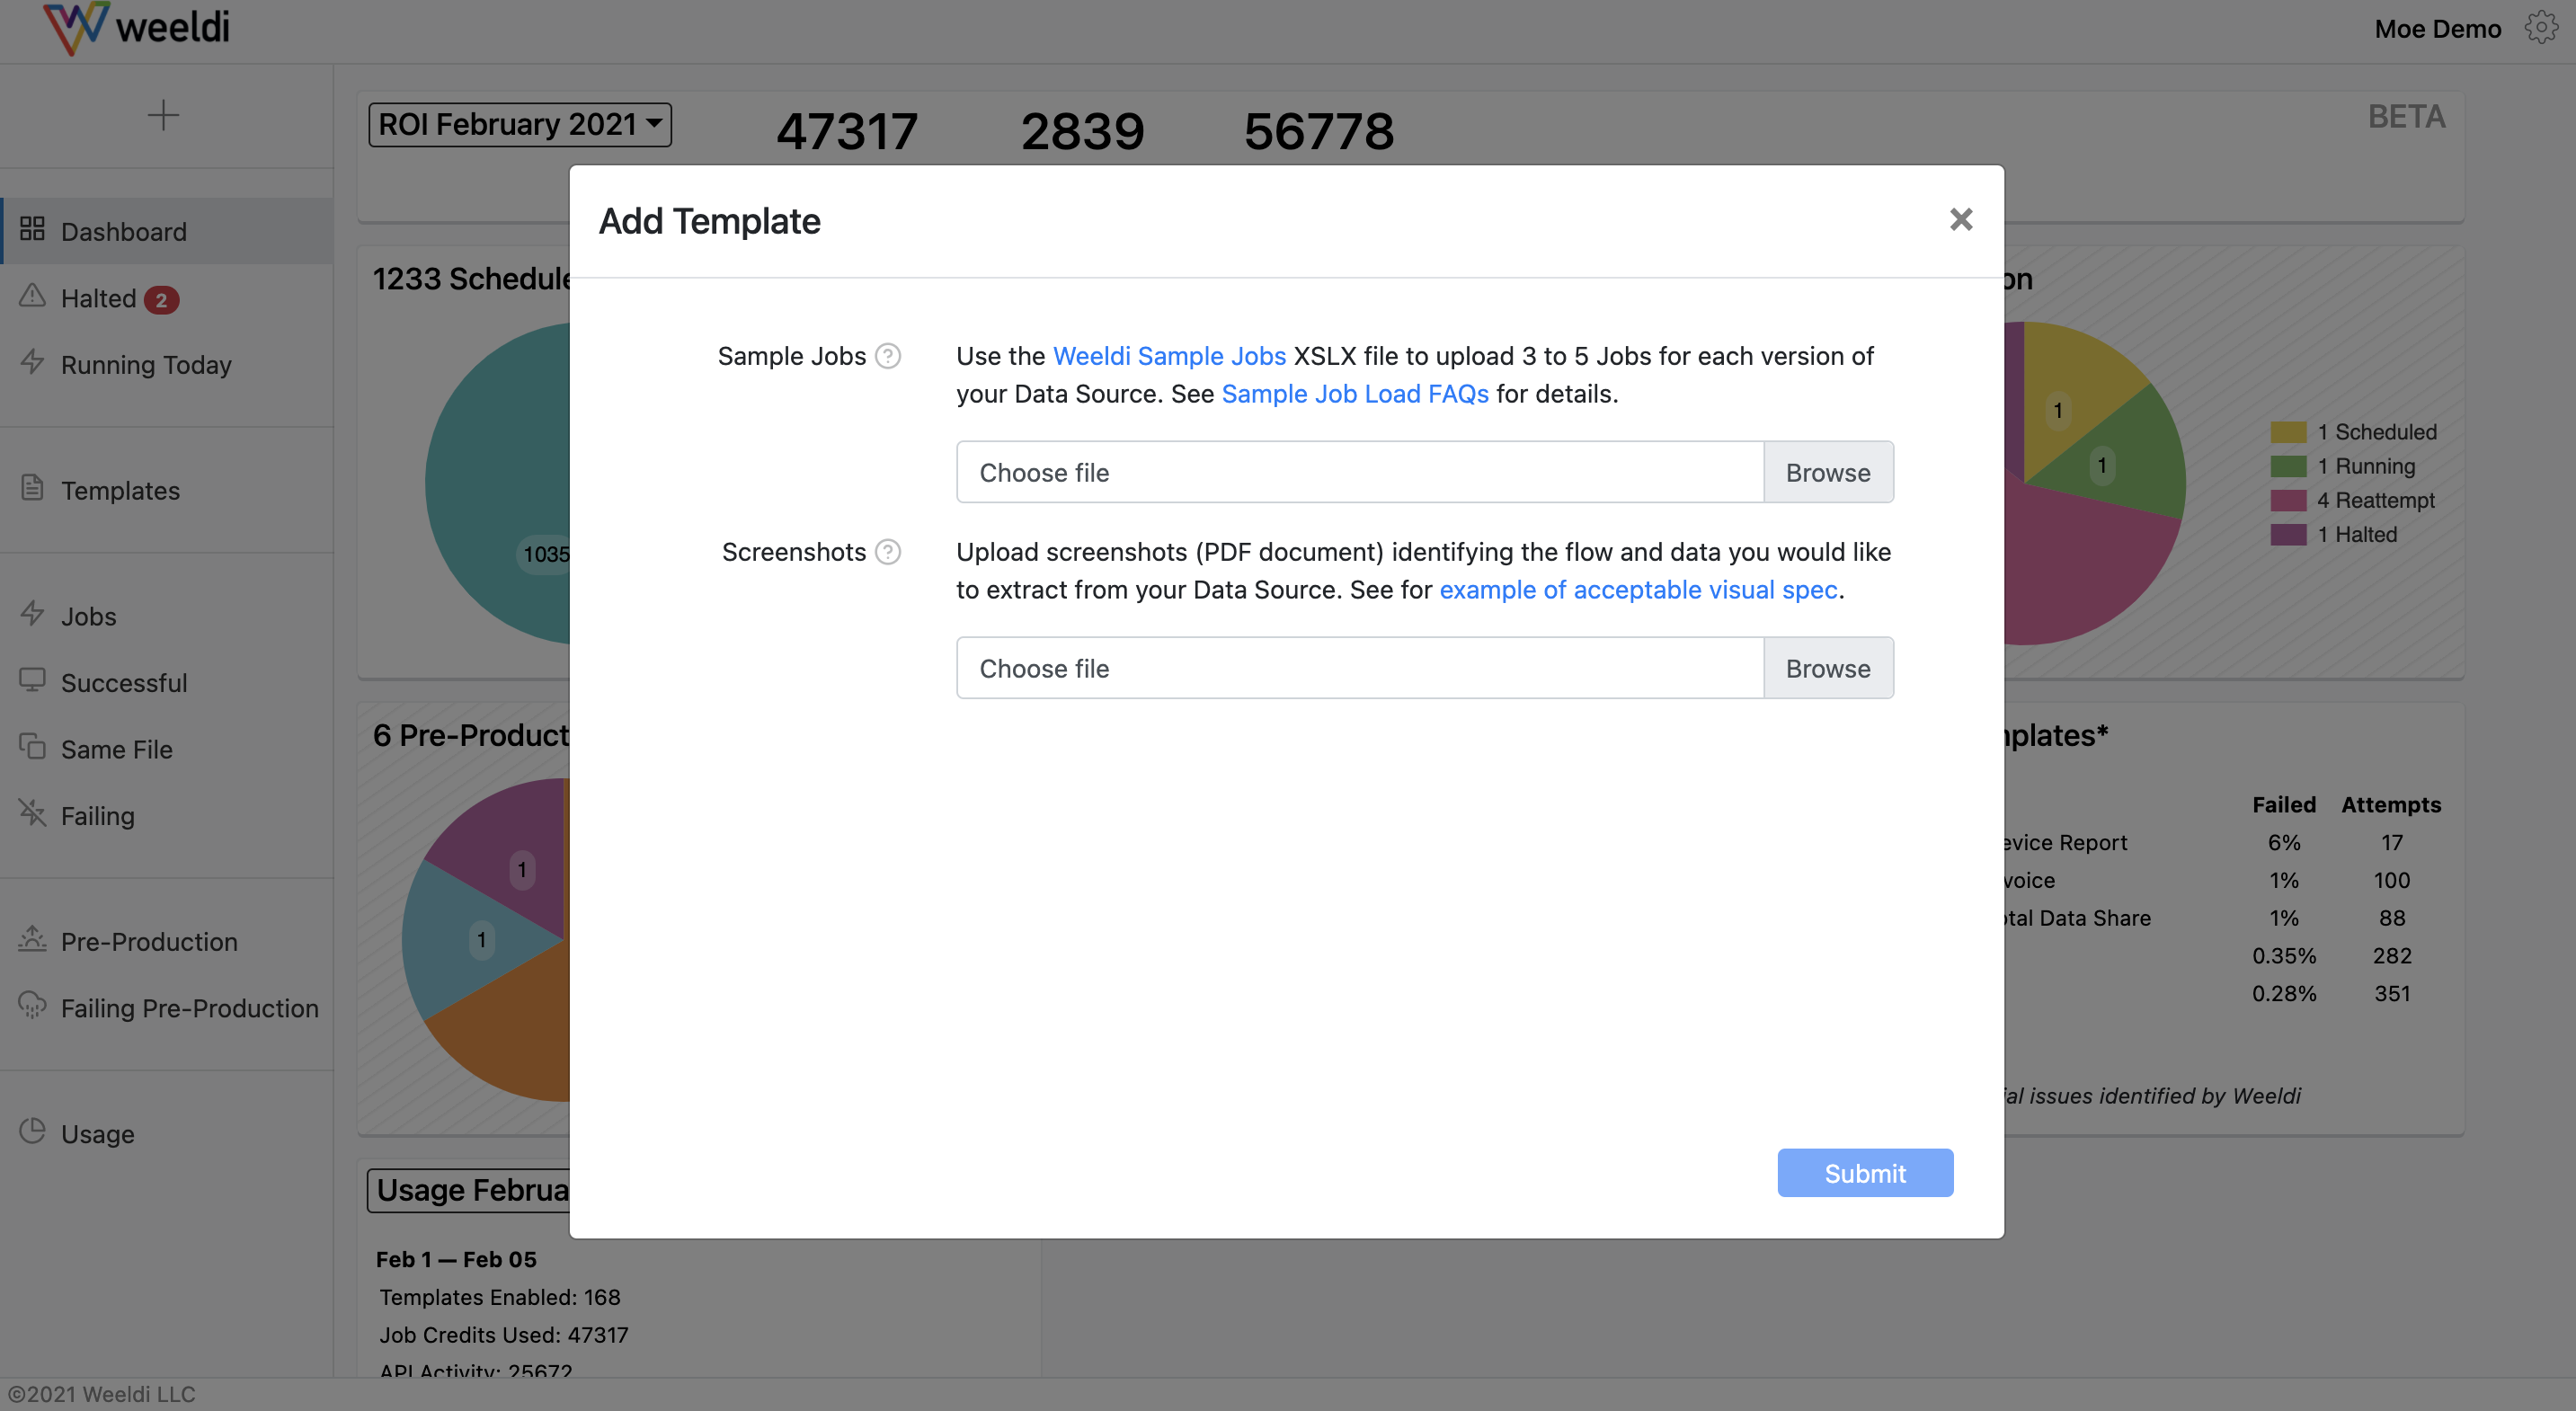Image resolution: width=2576 pixels, height=1411 pixels.
Task: Click the Halted warning triangle icon
Action: pyautogui.click(x=32, y=297)
